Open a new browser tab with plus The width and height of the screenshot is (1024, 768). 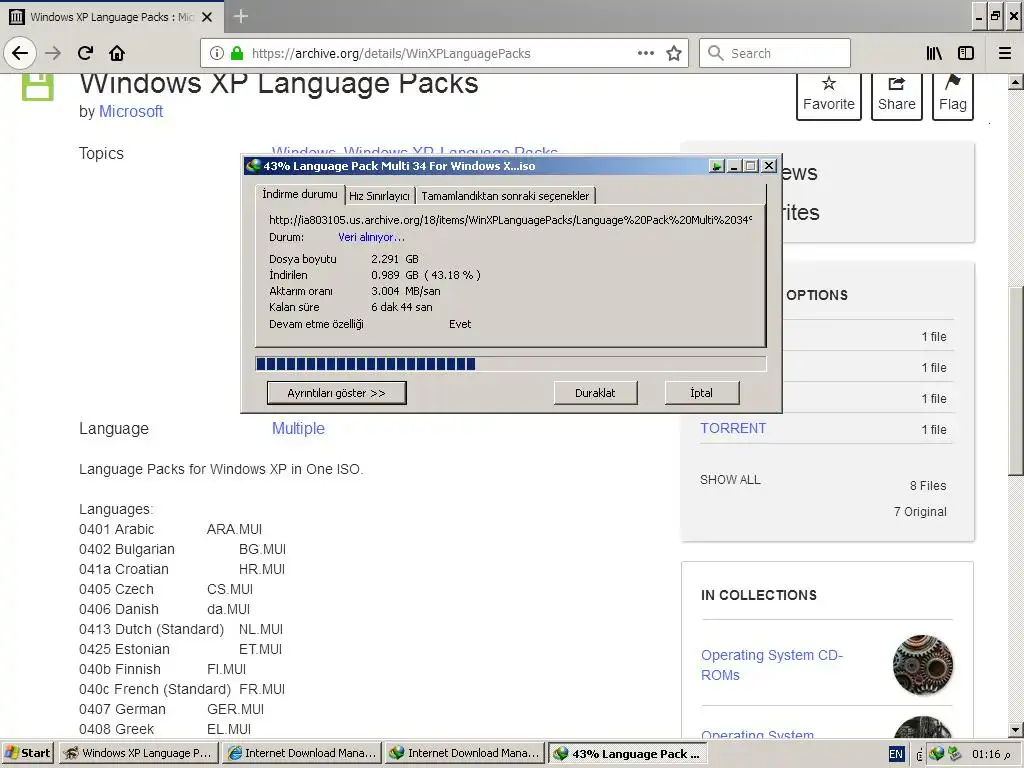pos(240,16)
